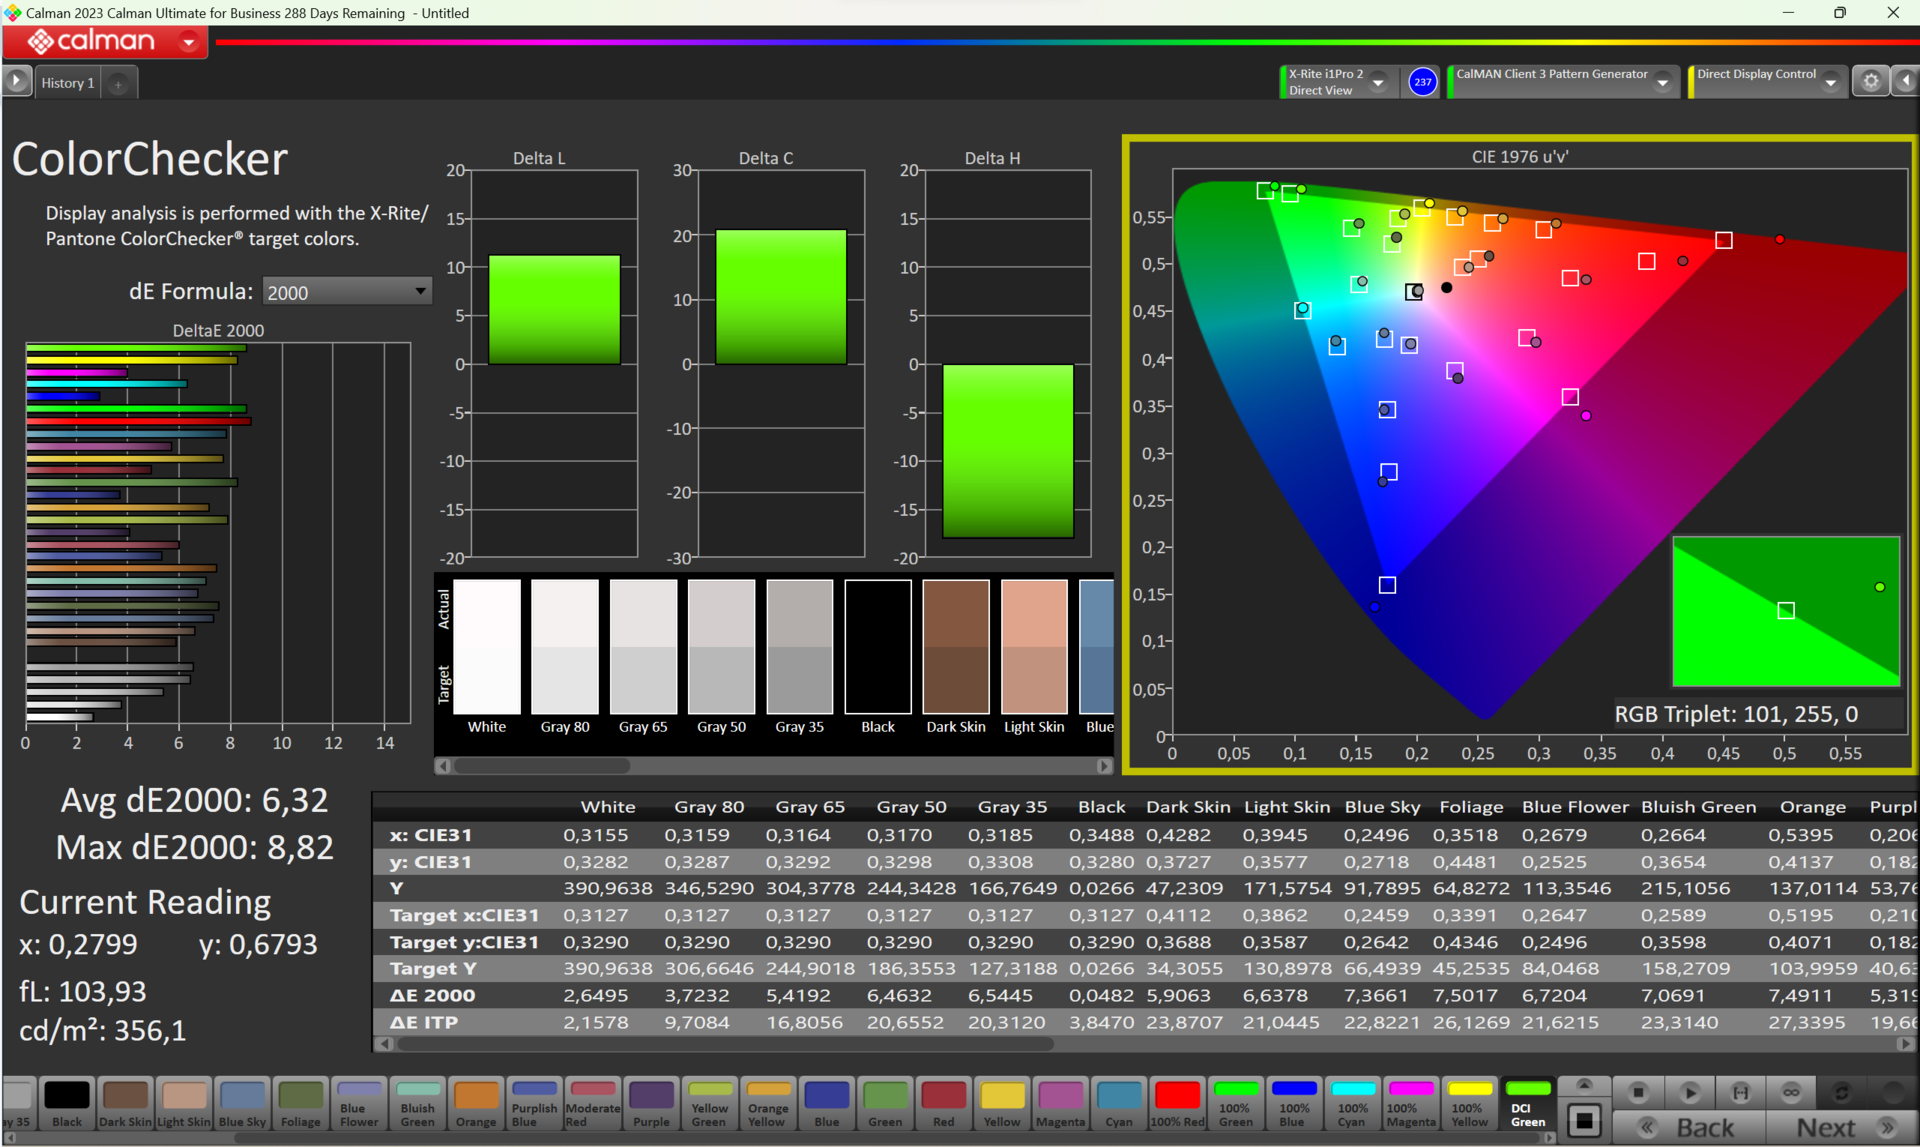1920x1147 pixels.
Task: Click the blue 237 meter timer icon
Action: click(x=1422, y=82)
